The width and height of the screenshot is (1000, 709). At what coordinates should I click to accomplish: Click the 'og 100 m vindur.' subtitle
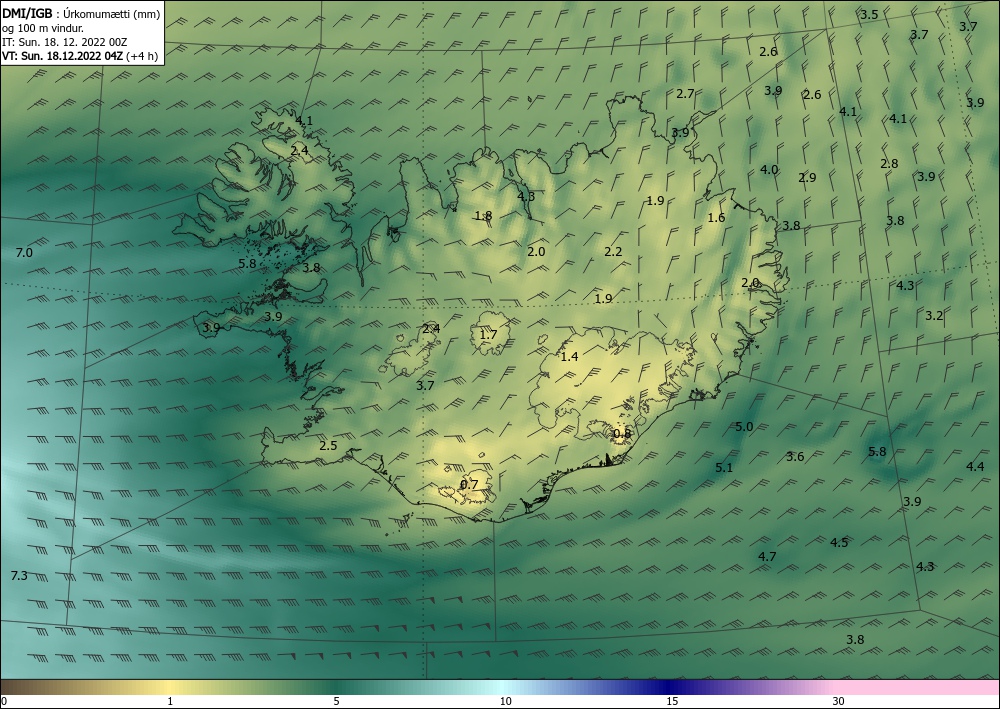click(43, 28)
